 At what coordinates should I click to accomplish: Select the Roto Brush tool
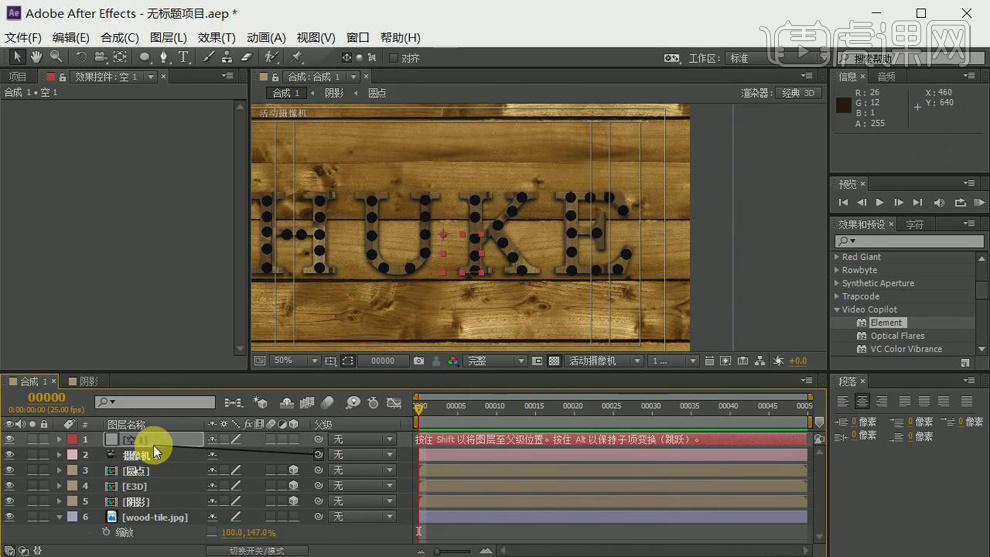pyautogui.click(x=271, y=57)
